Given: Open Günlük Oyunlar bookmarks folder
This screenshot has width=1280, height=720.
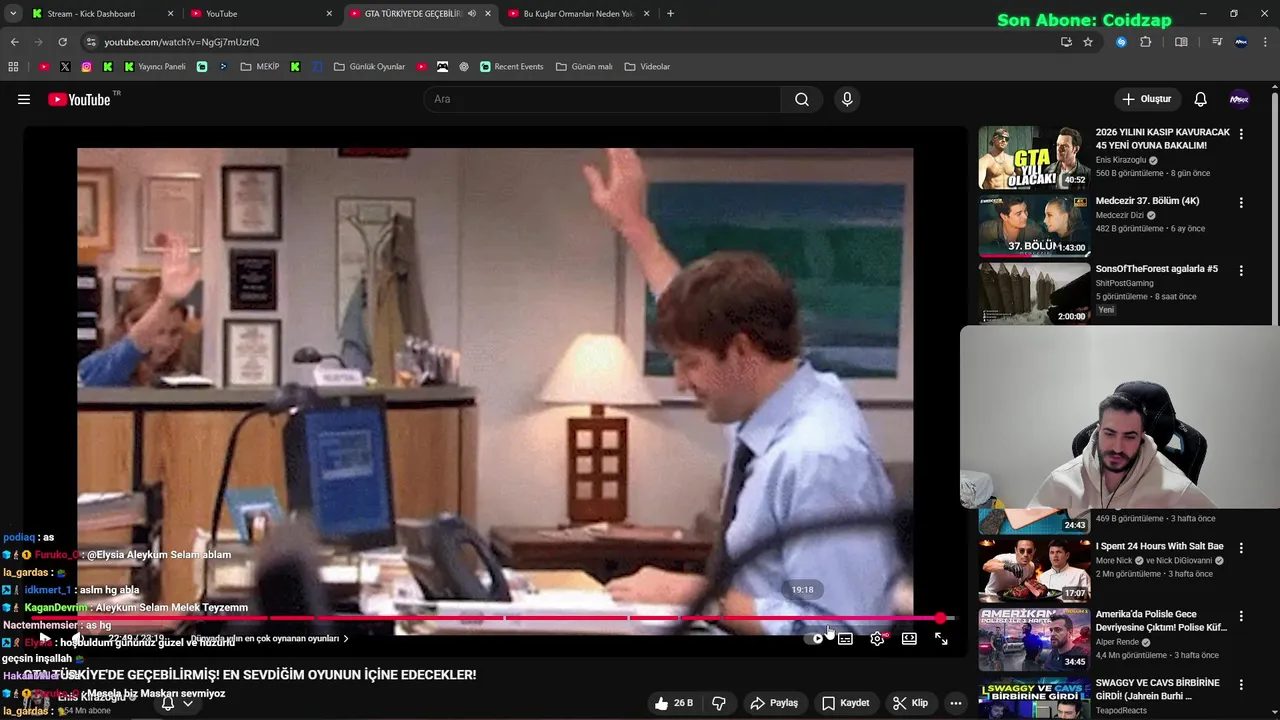Looking at the screenshot, I should (370, 67).
